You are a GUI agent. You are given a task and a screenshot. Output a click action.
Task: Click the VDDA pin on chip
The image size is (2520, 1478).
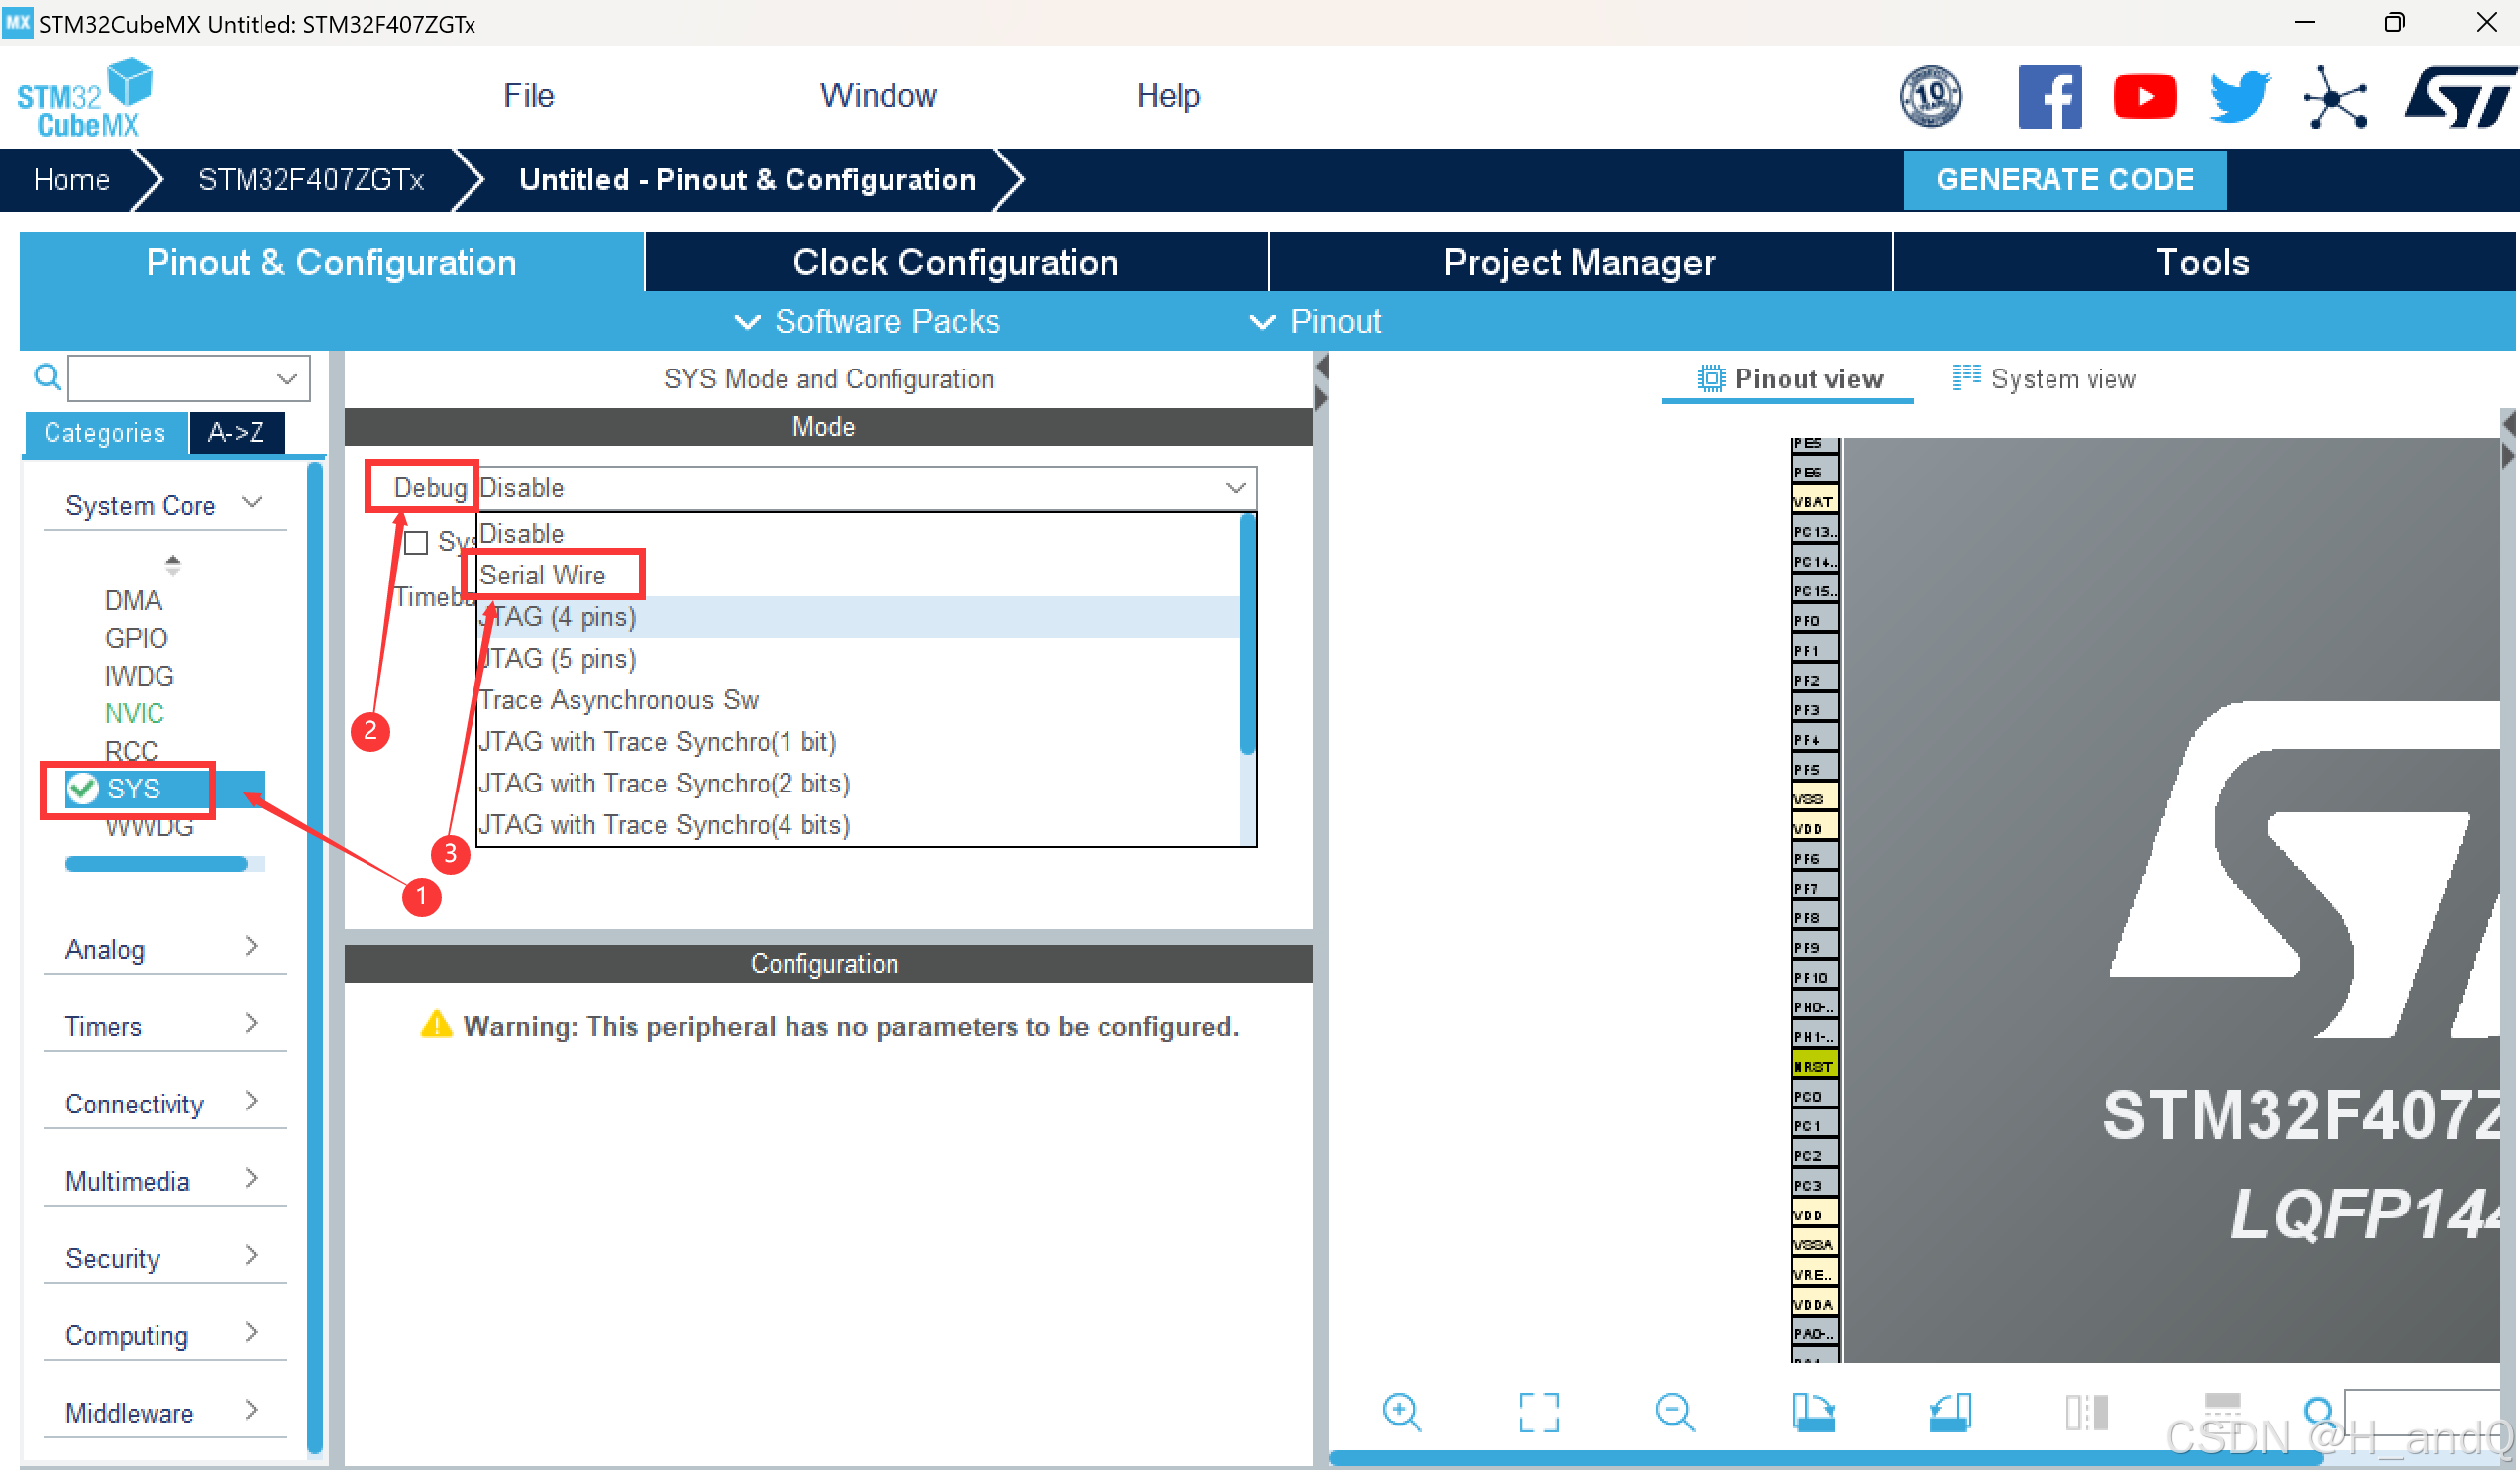tap(1814, 1305)
